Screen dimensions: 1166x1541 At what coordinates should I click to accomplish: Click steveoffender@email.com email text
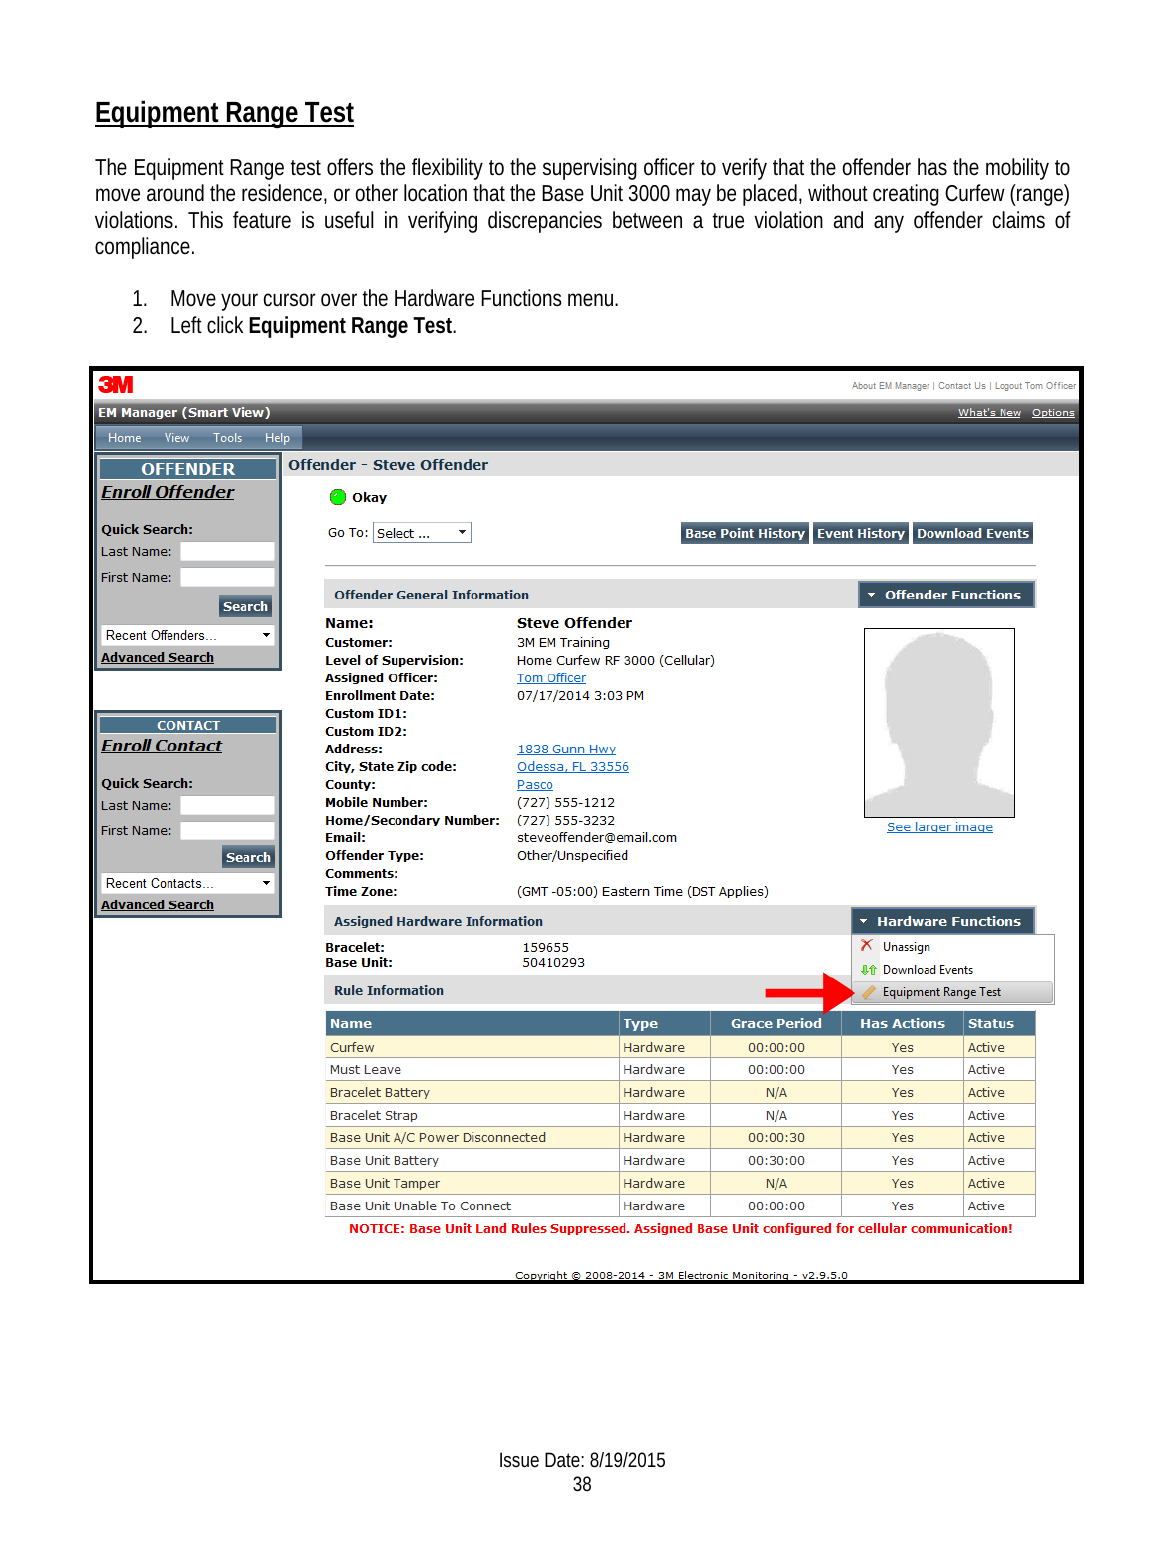point(597,838)
